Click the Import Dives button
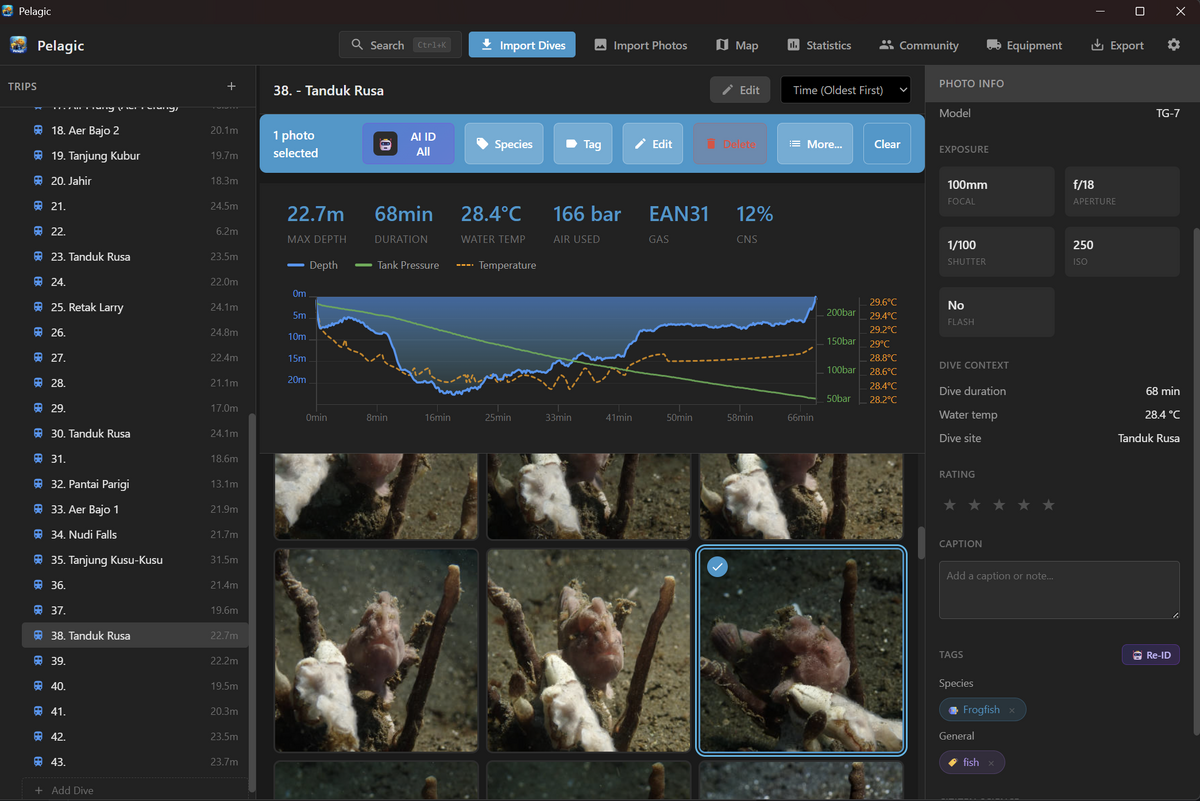The image size is (1200, 801). 522,45
